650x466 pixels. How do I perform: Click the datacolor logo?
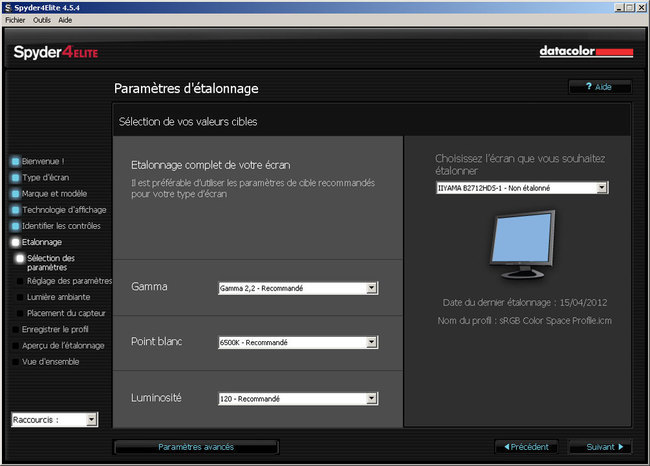[586, 51]
